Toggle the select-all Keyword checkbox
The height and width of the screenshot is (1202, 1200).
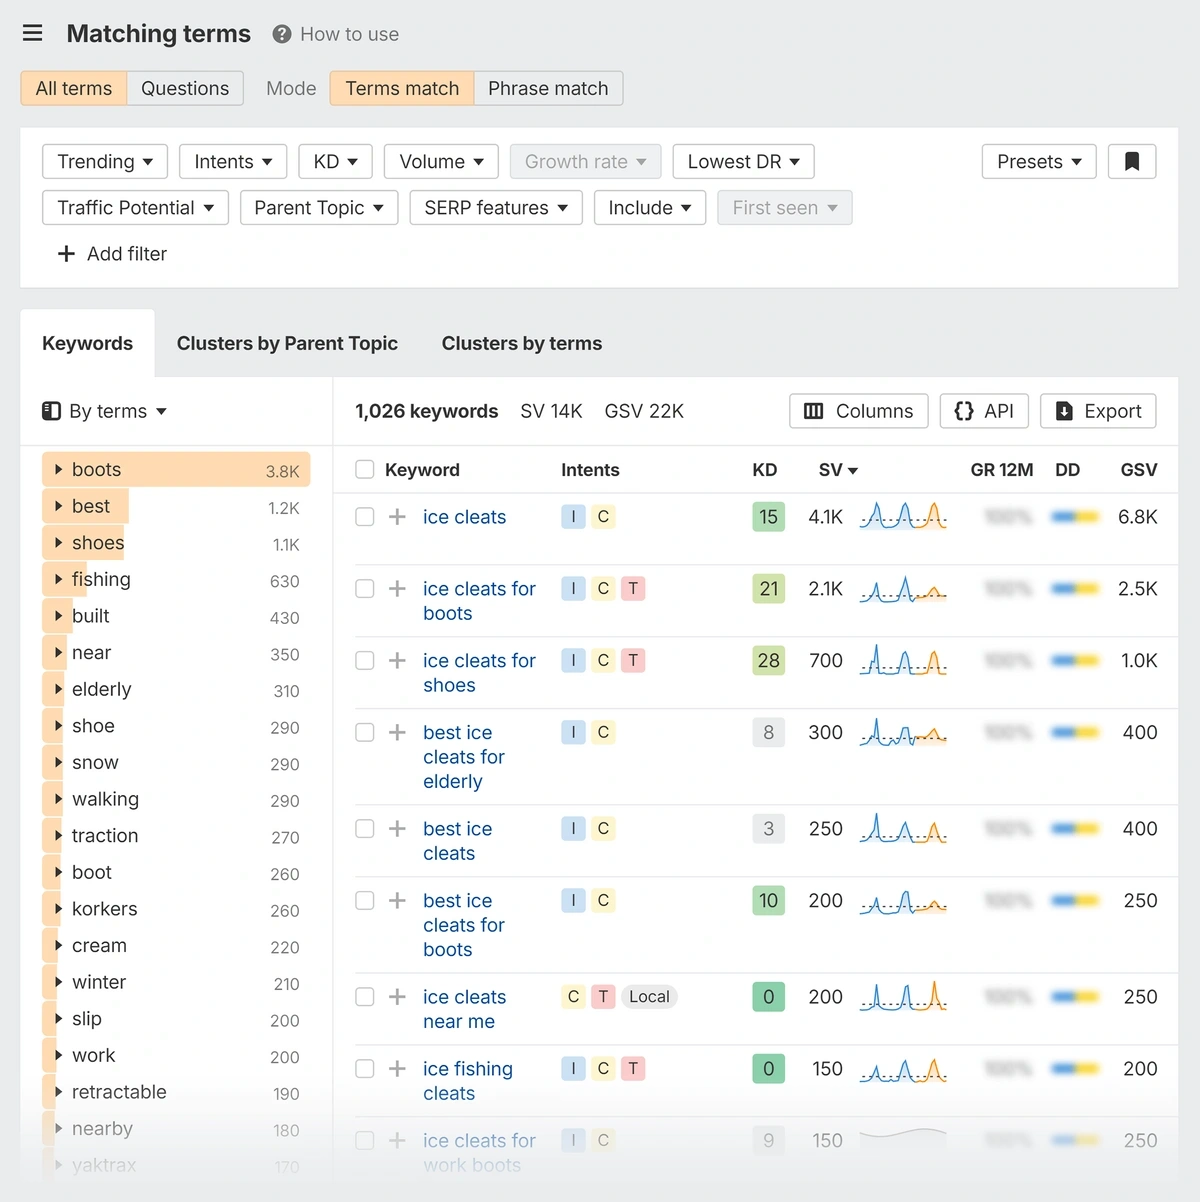[x=365, y=470]
